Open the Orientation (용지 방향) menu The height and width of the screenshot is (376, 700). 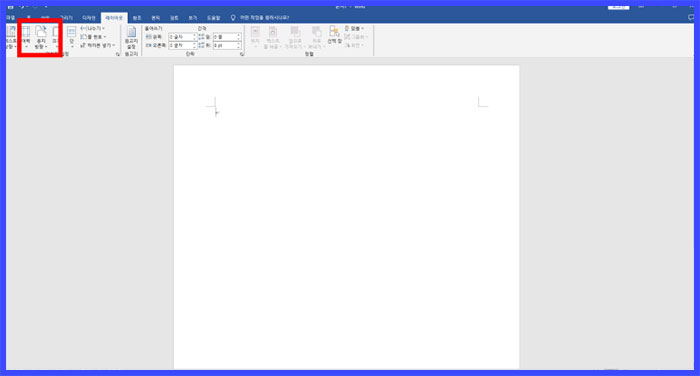click(41, 38)
